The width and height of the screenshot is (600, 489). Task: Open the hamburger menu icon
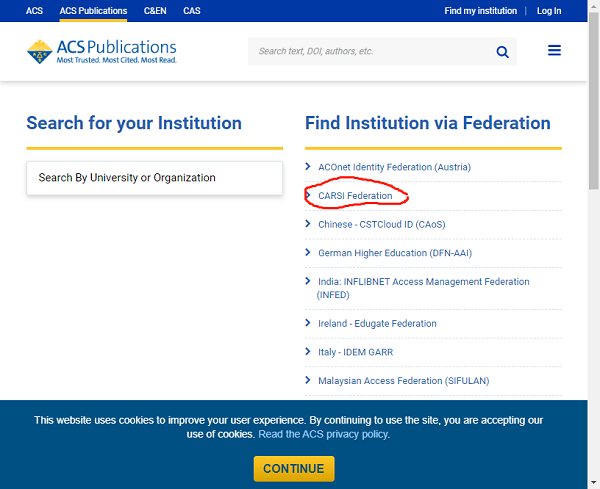[554, 51]
